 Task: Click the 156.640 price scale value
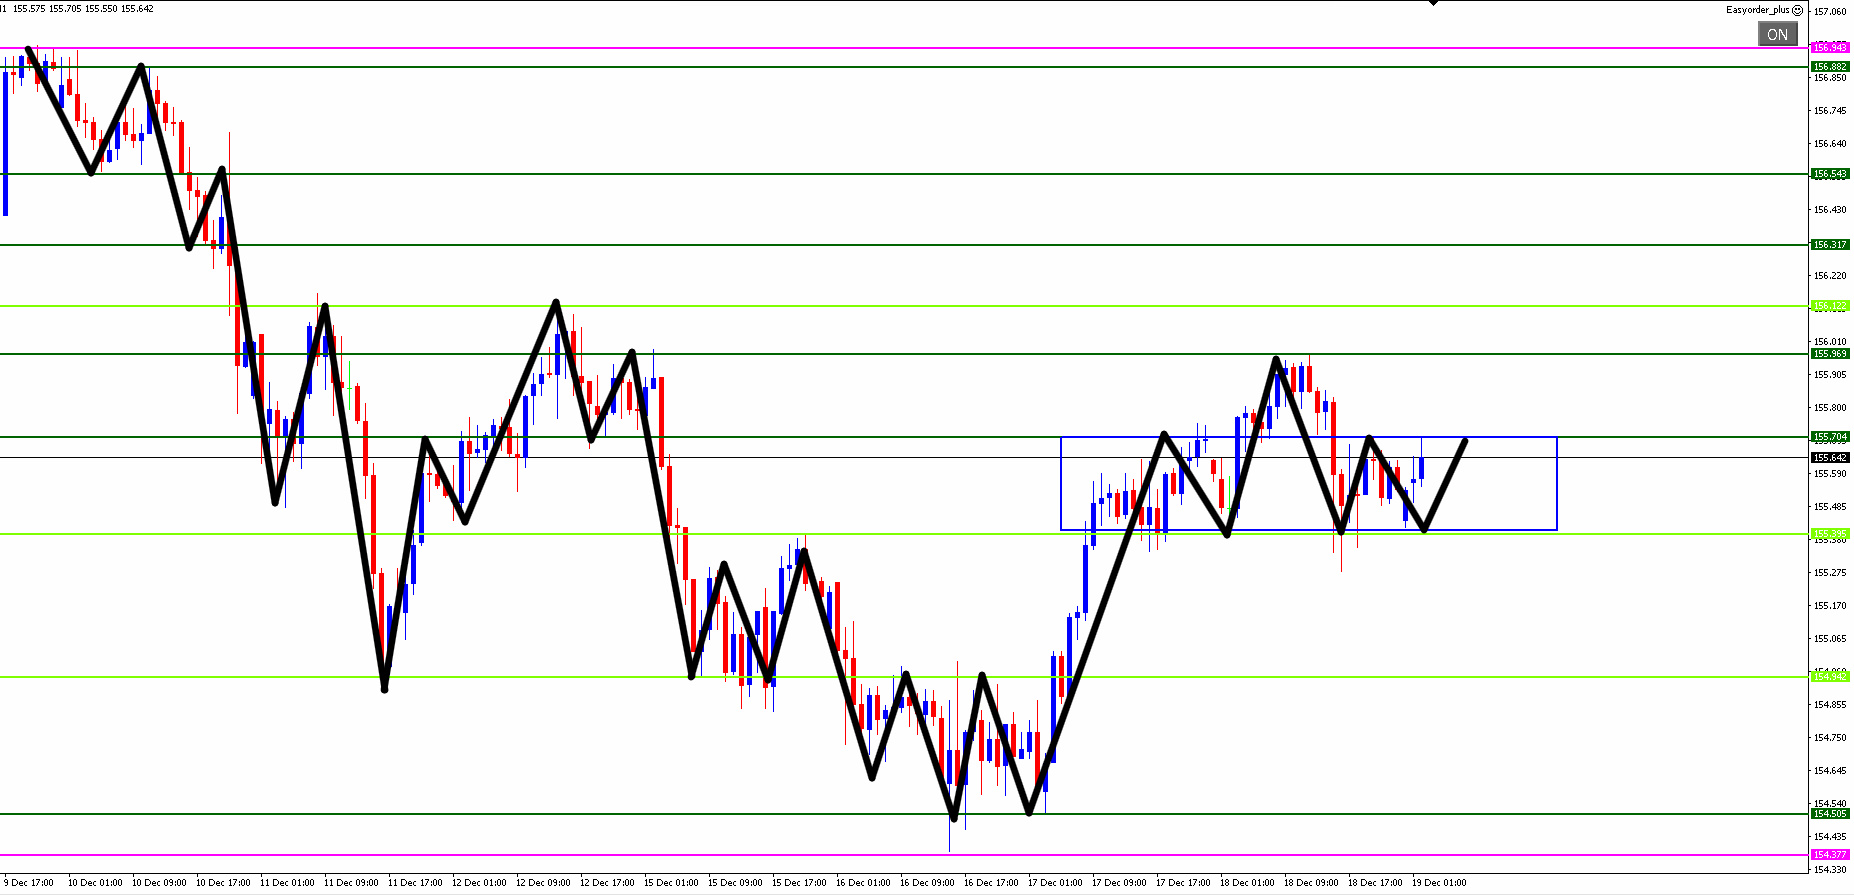1830,144
